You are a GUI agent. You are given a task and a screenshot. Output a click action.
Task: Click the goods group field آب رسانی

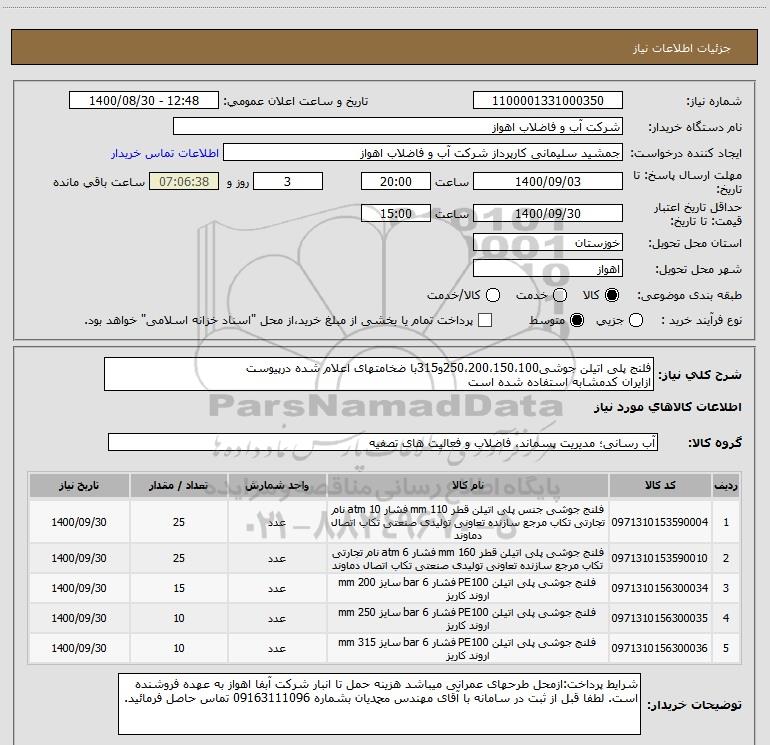383,442
